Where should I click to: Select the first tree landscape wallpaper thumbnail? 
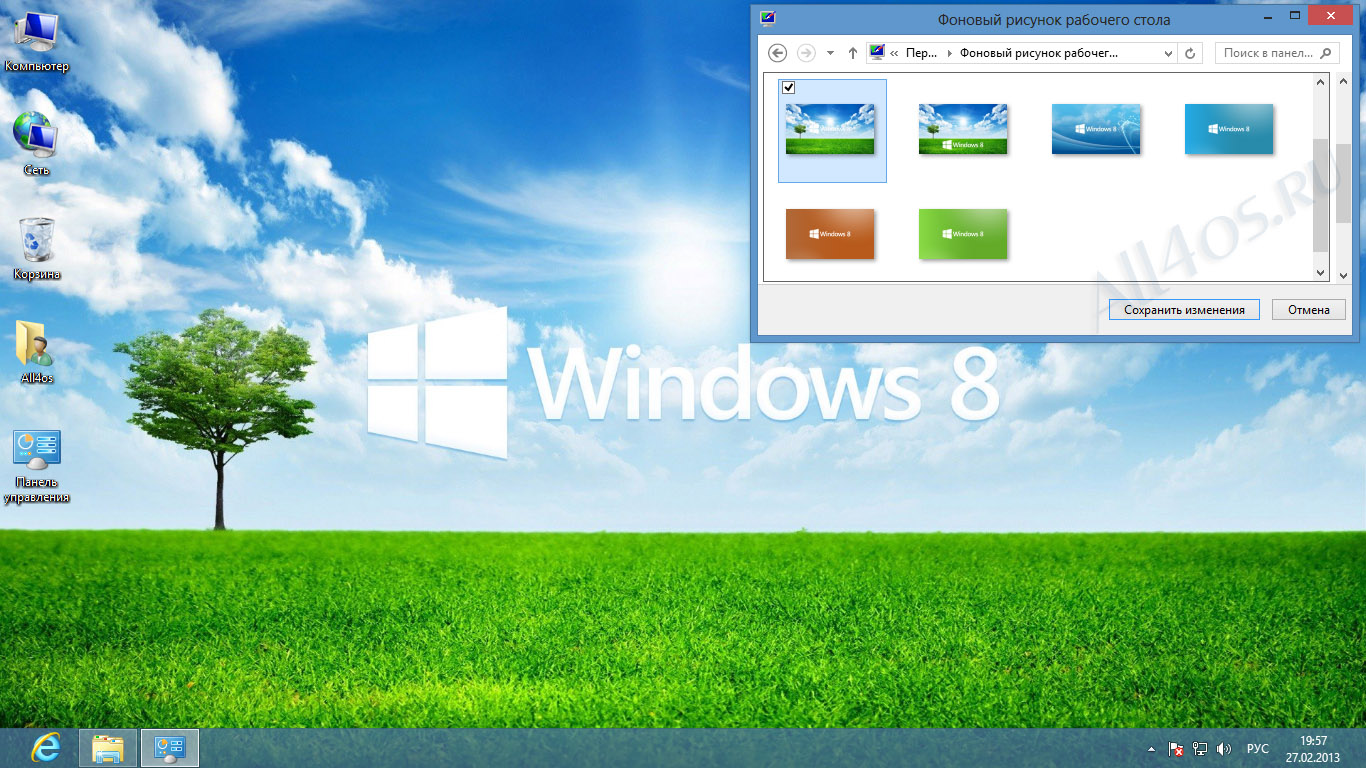[x=830, y=129]
